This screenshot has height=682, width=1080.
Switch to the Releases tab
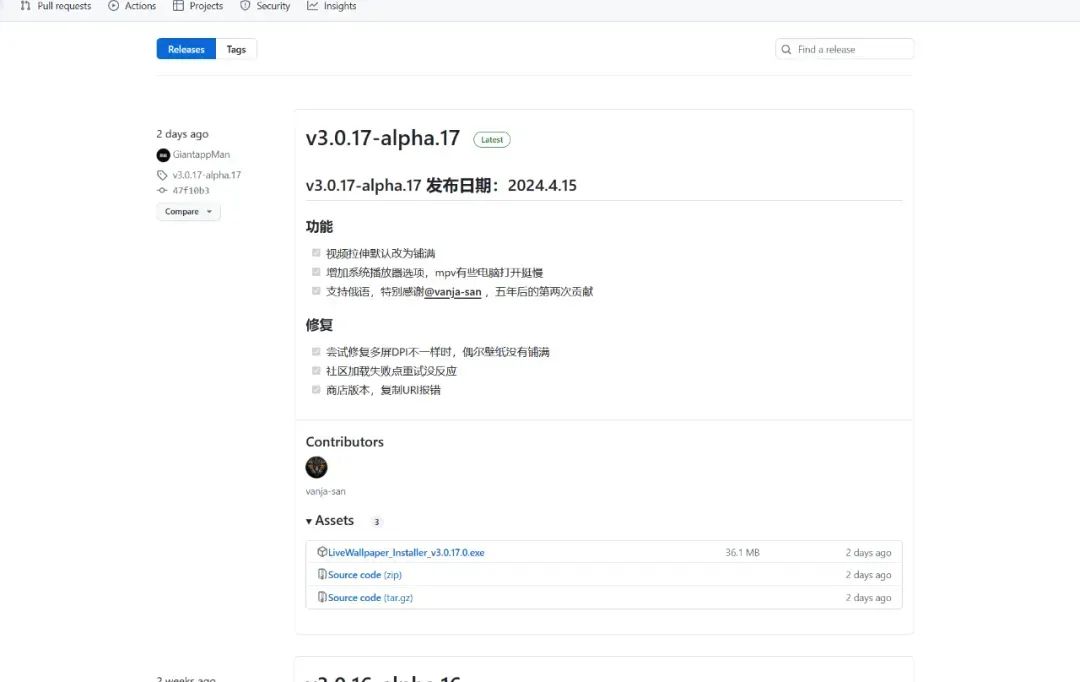click(x=186, y=49)
